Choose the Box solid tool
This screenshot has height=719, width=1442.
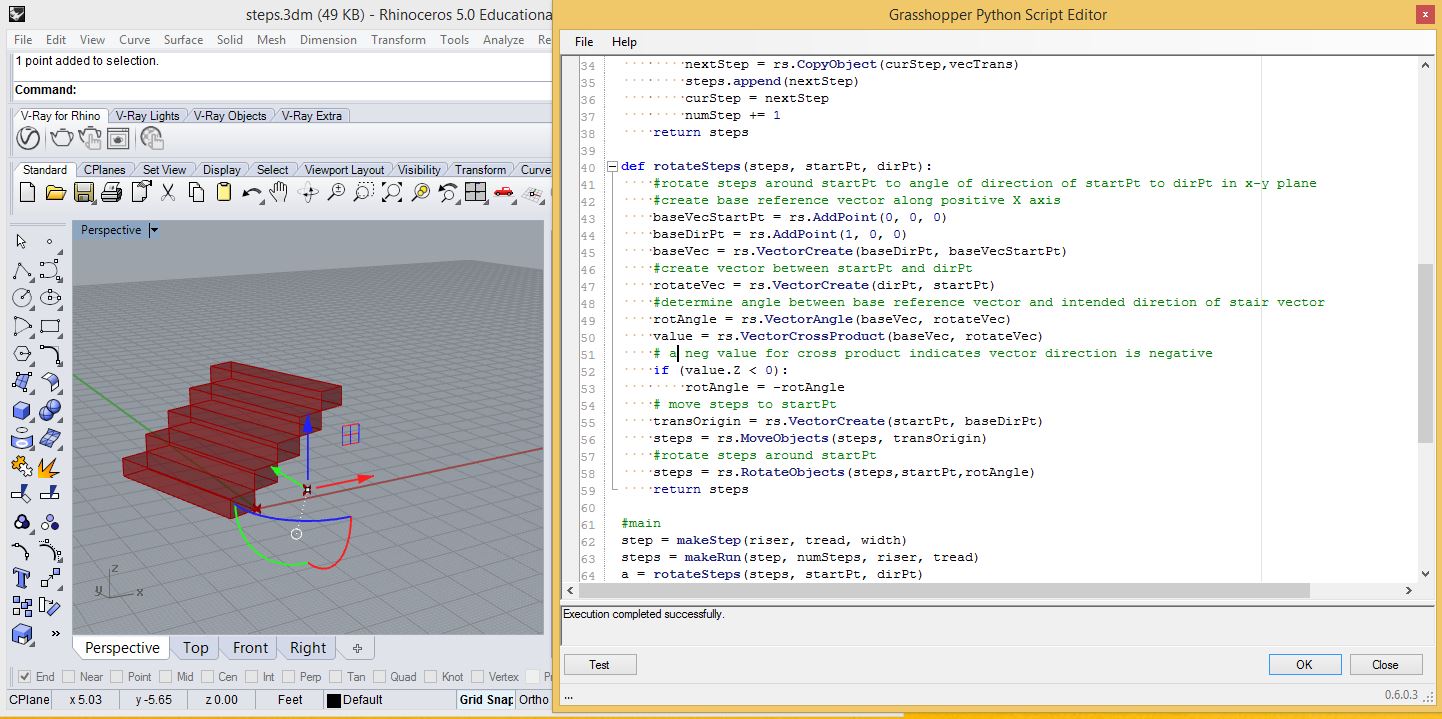(x=22, y=410)
